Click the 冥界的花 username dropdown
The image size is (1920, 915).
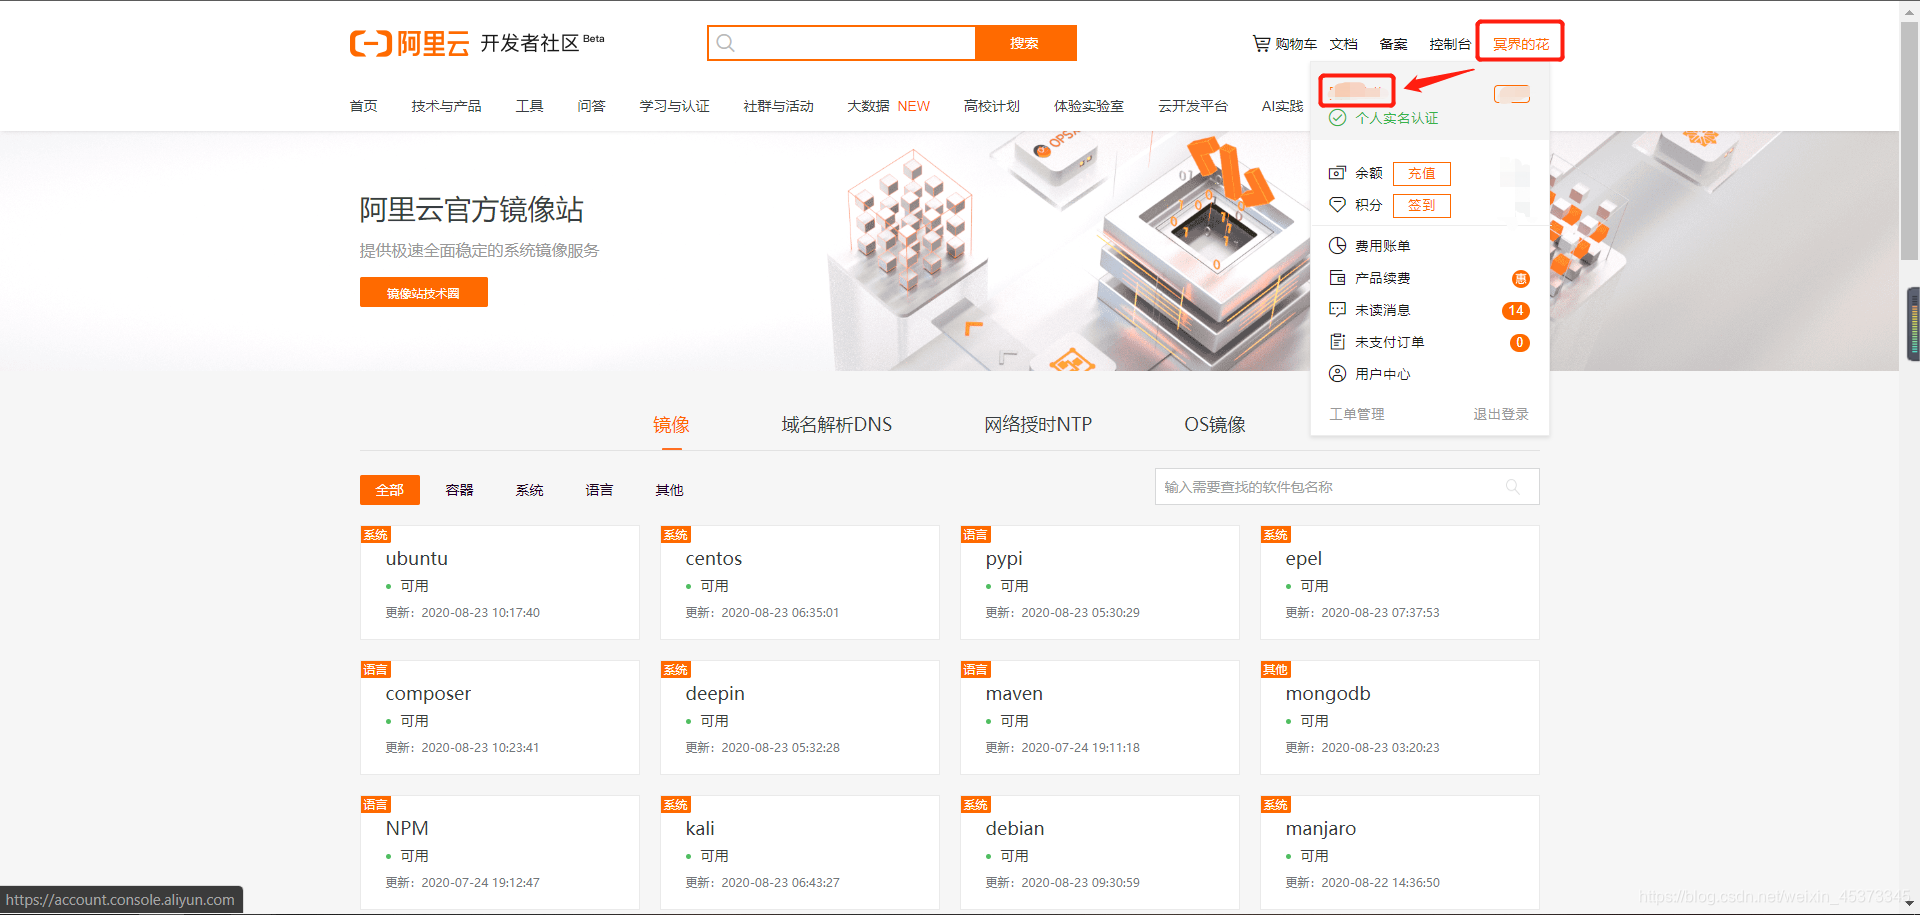coord(1521,44)
